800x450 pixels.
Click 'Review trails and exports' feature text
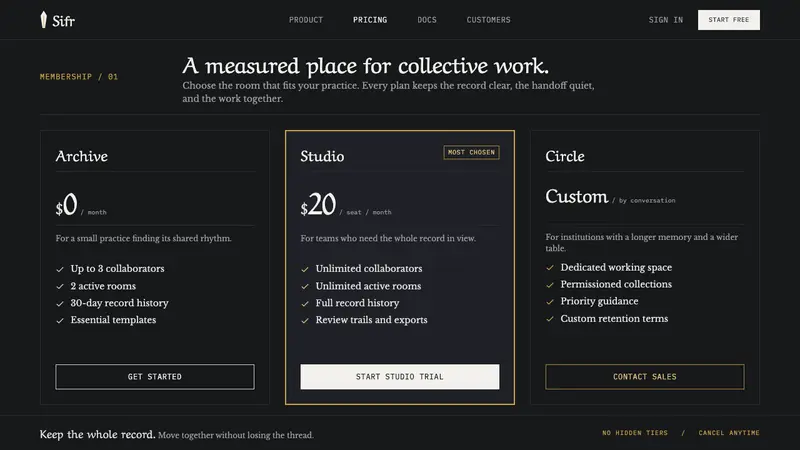(371, 320)
